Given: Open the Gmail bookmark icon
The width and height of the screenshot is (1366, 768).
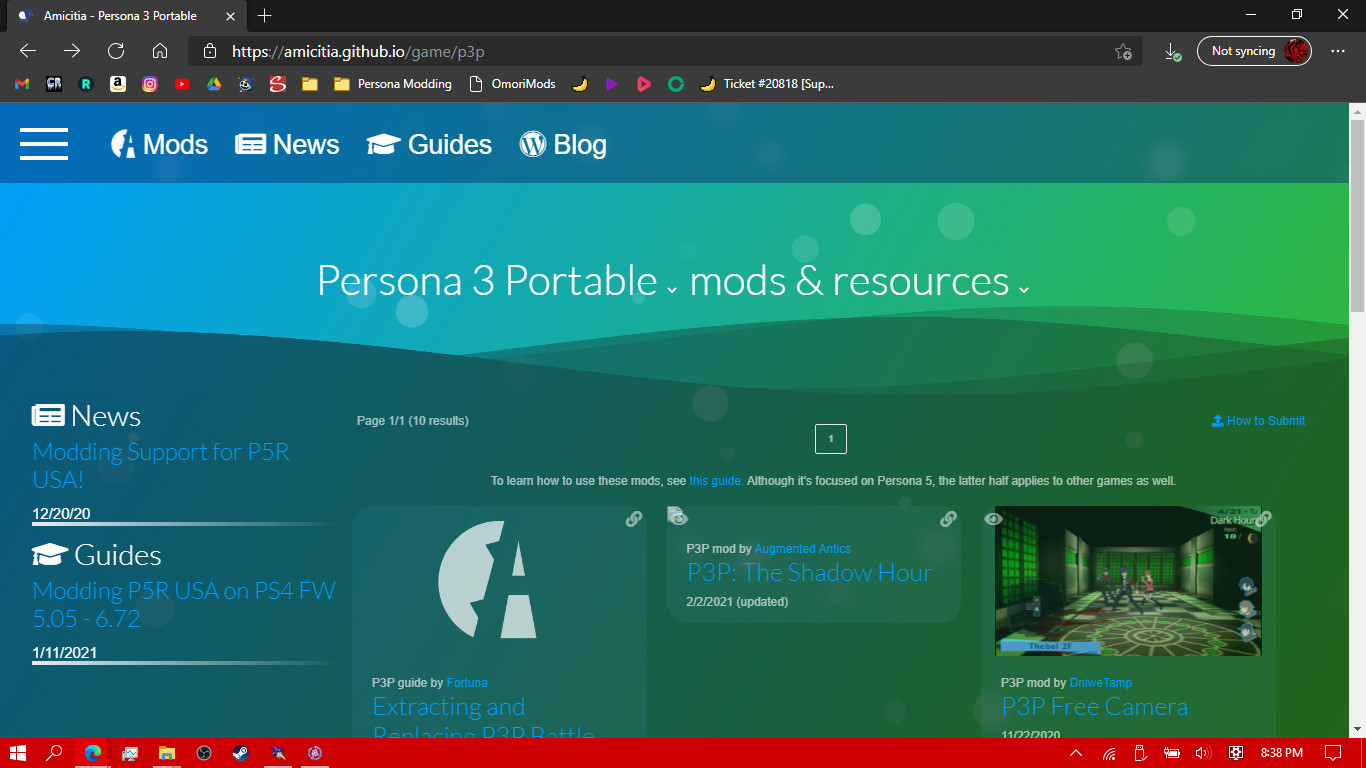Looking at the screenshot, I should coord(22,84).
